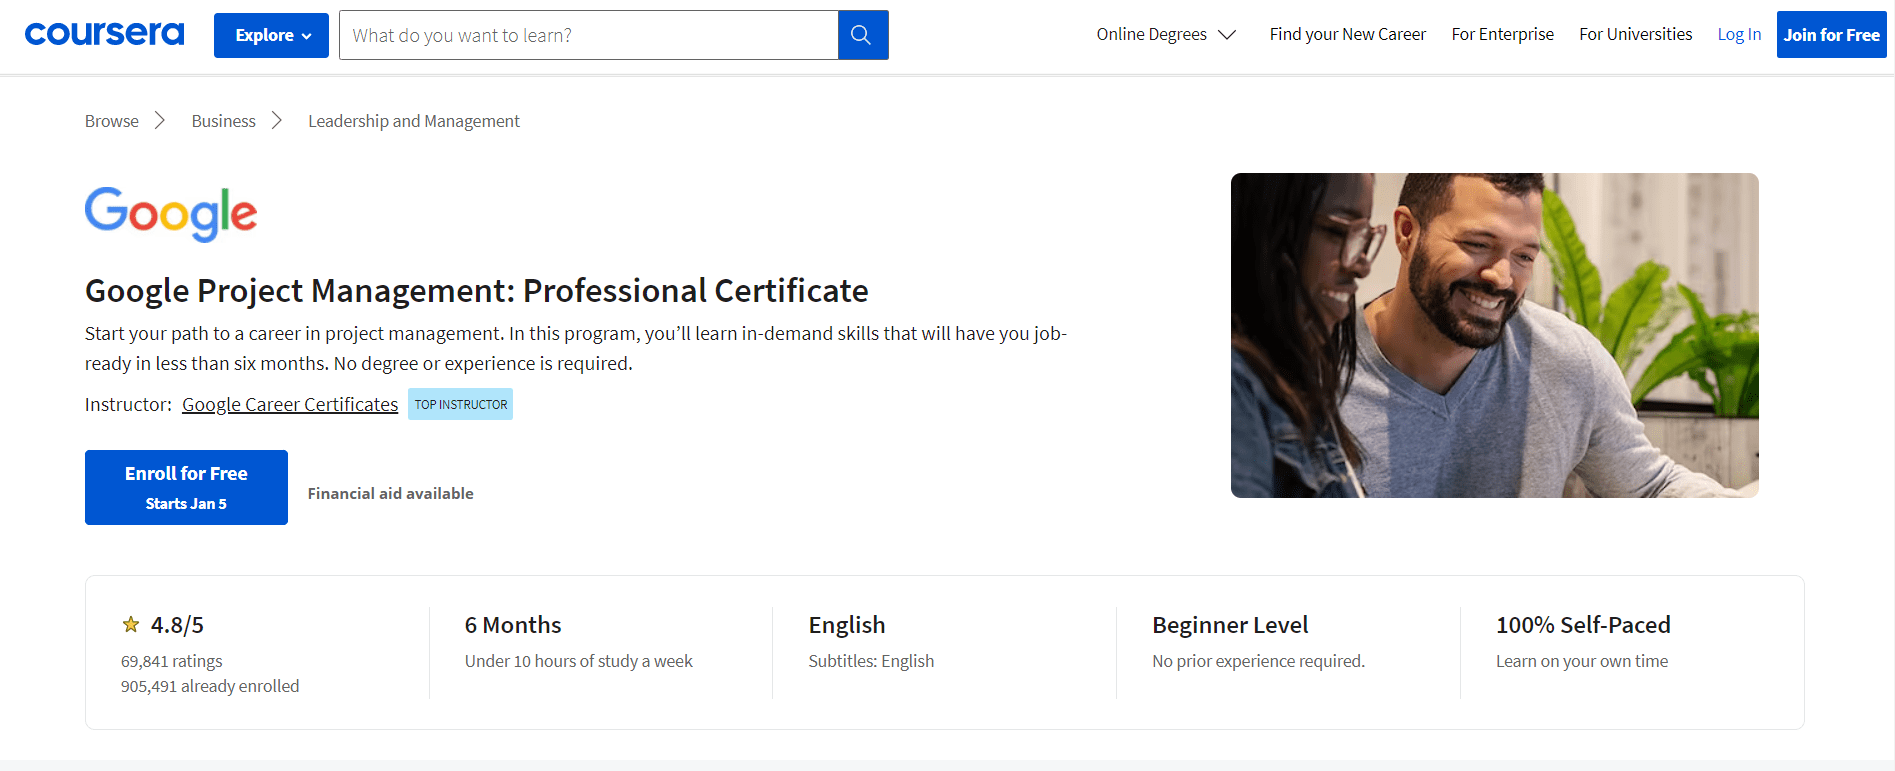Click 'Learn on your own time' text

point(1582,661)
